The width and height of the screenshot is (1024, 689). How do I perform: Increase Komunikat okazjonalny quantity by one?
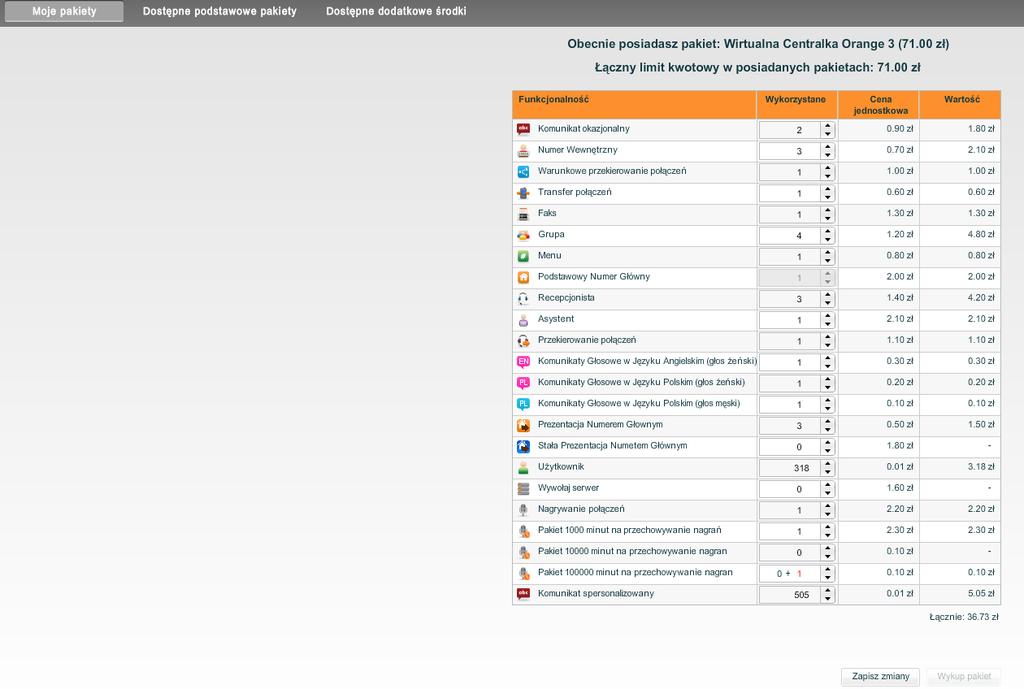[827, 126]
